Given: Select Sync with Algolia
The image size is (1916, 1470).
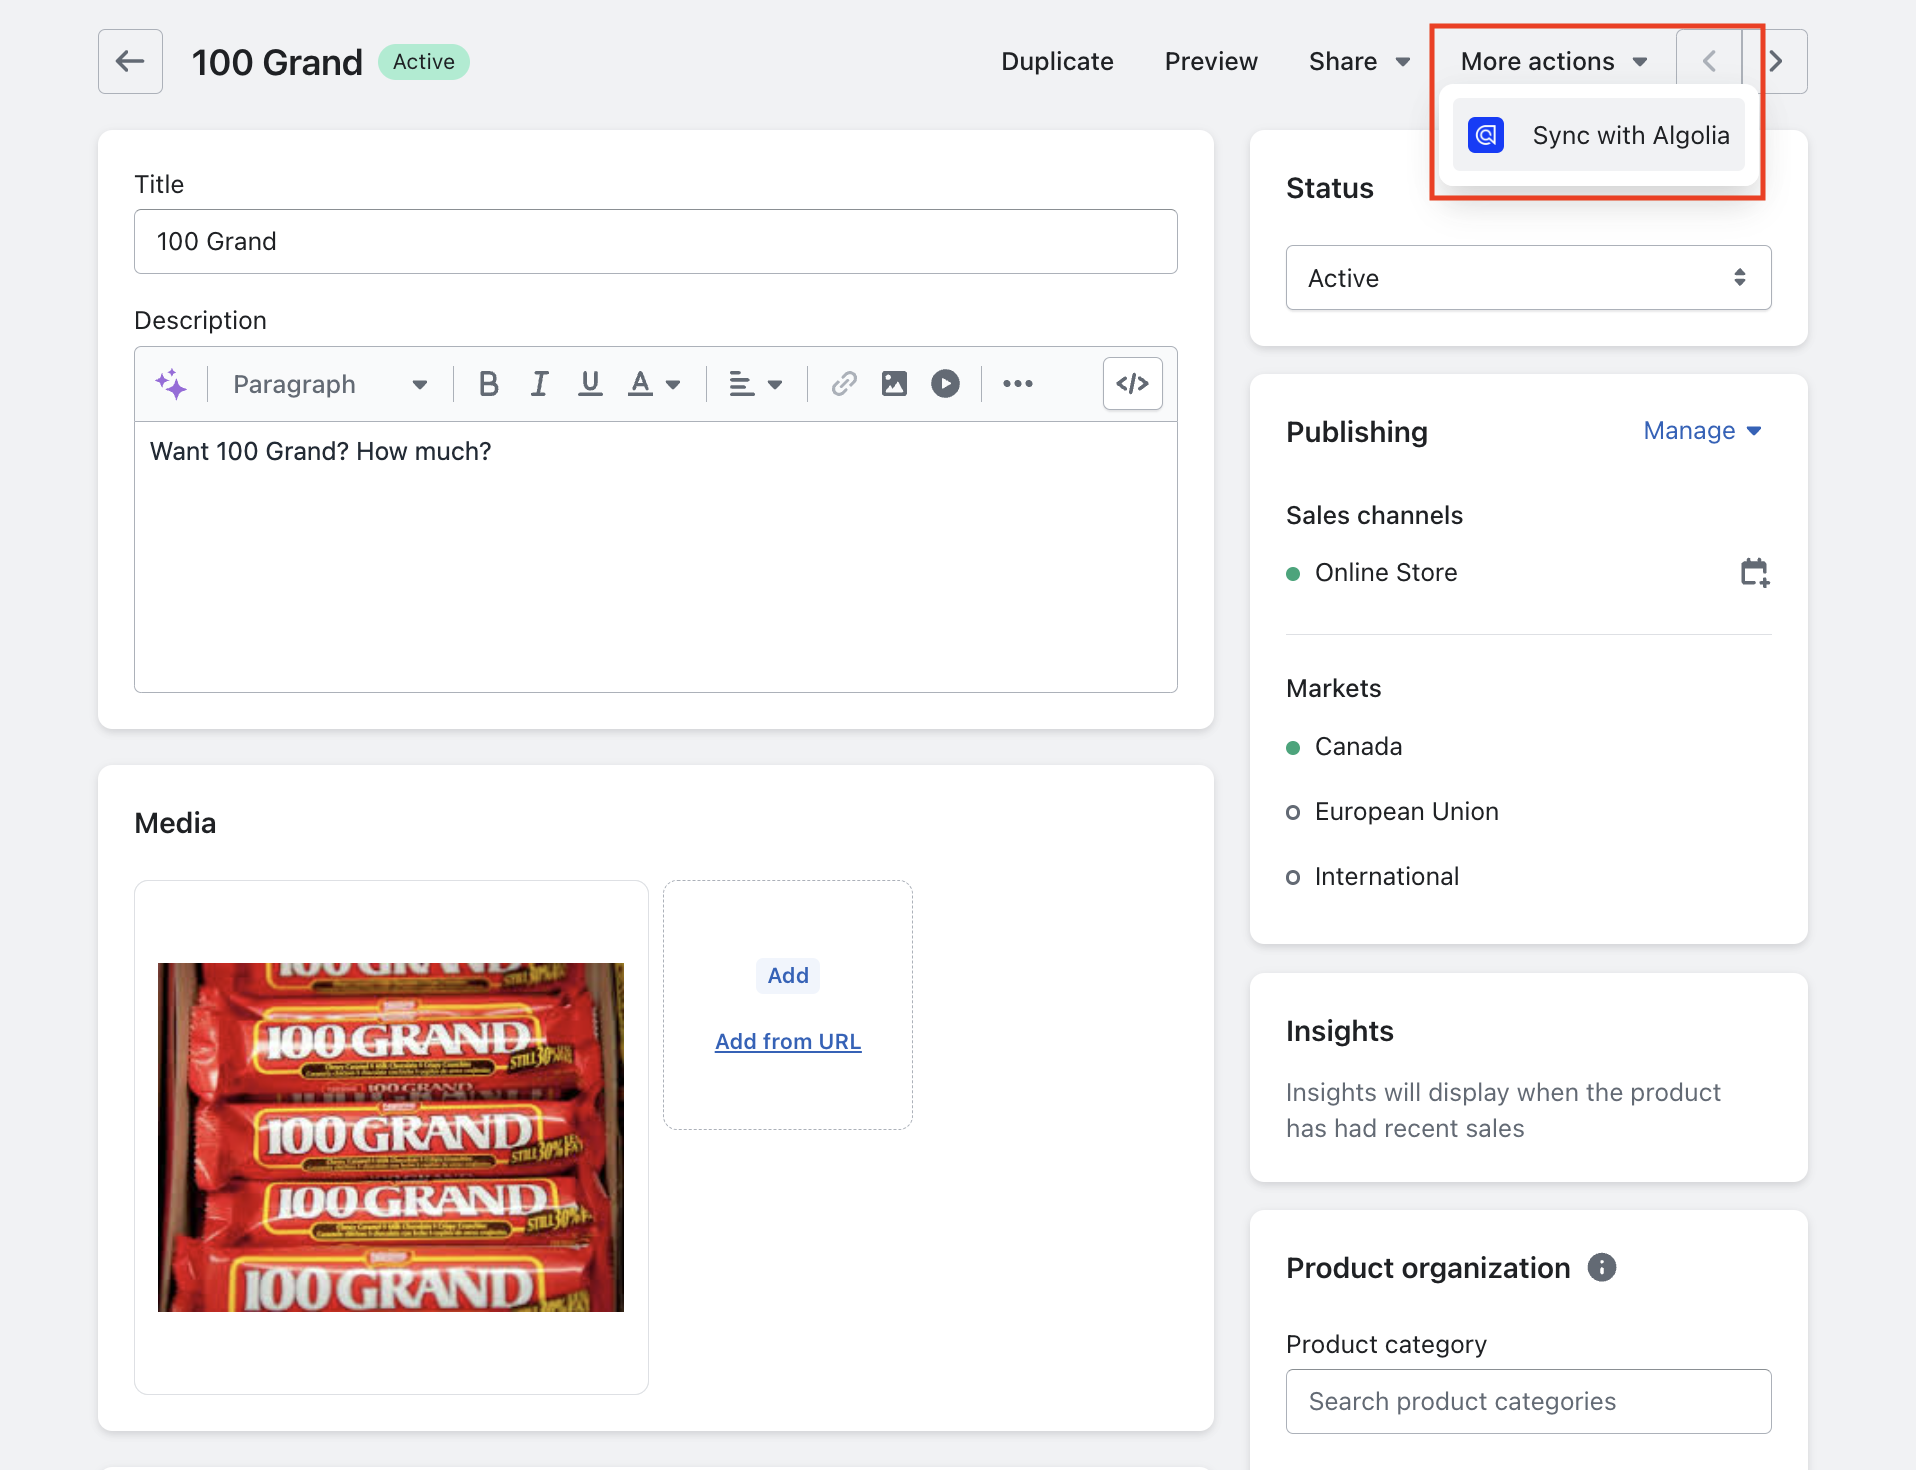Looking at the screenshot, I should click(1598, 135).
